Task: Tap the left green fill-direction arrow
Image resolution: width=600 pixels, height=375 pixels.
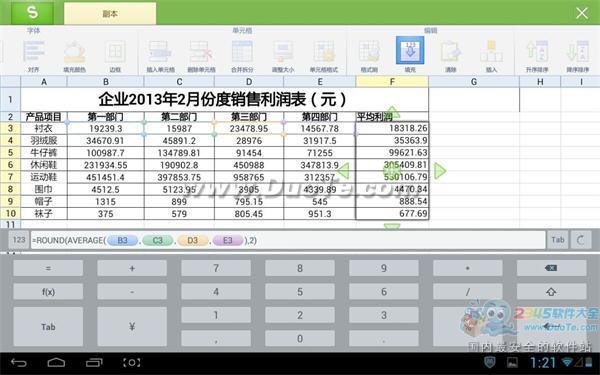Action: tap(344, 171)
